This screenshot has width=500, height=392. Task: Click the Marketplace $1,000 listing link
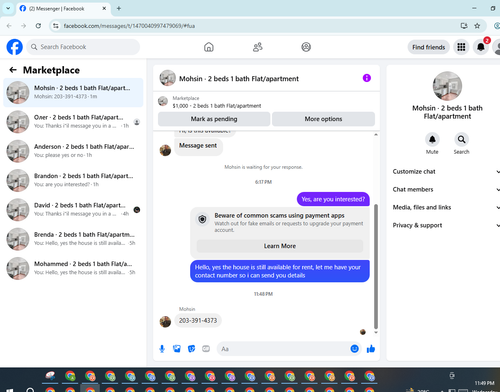[x=217, y=102]
